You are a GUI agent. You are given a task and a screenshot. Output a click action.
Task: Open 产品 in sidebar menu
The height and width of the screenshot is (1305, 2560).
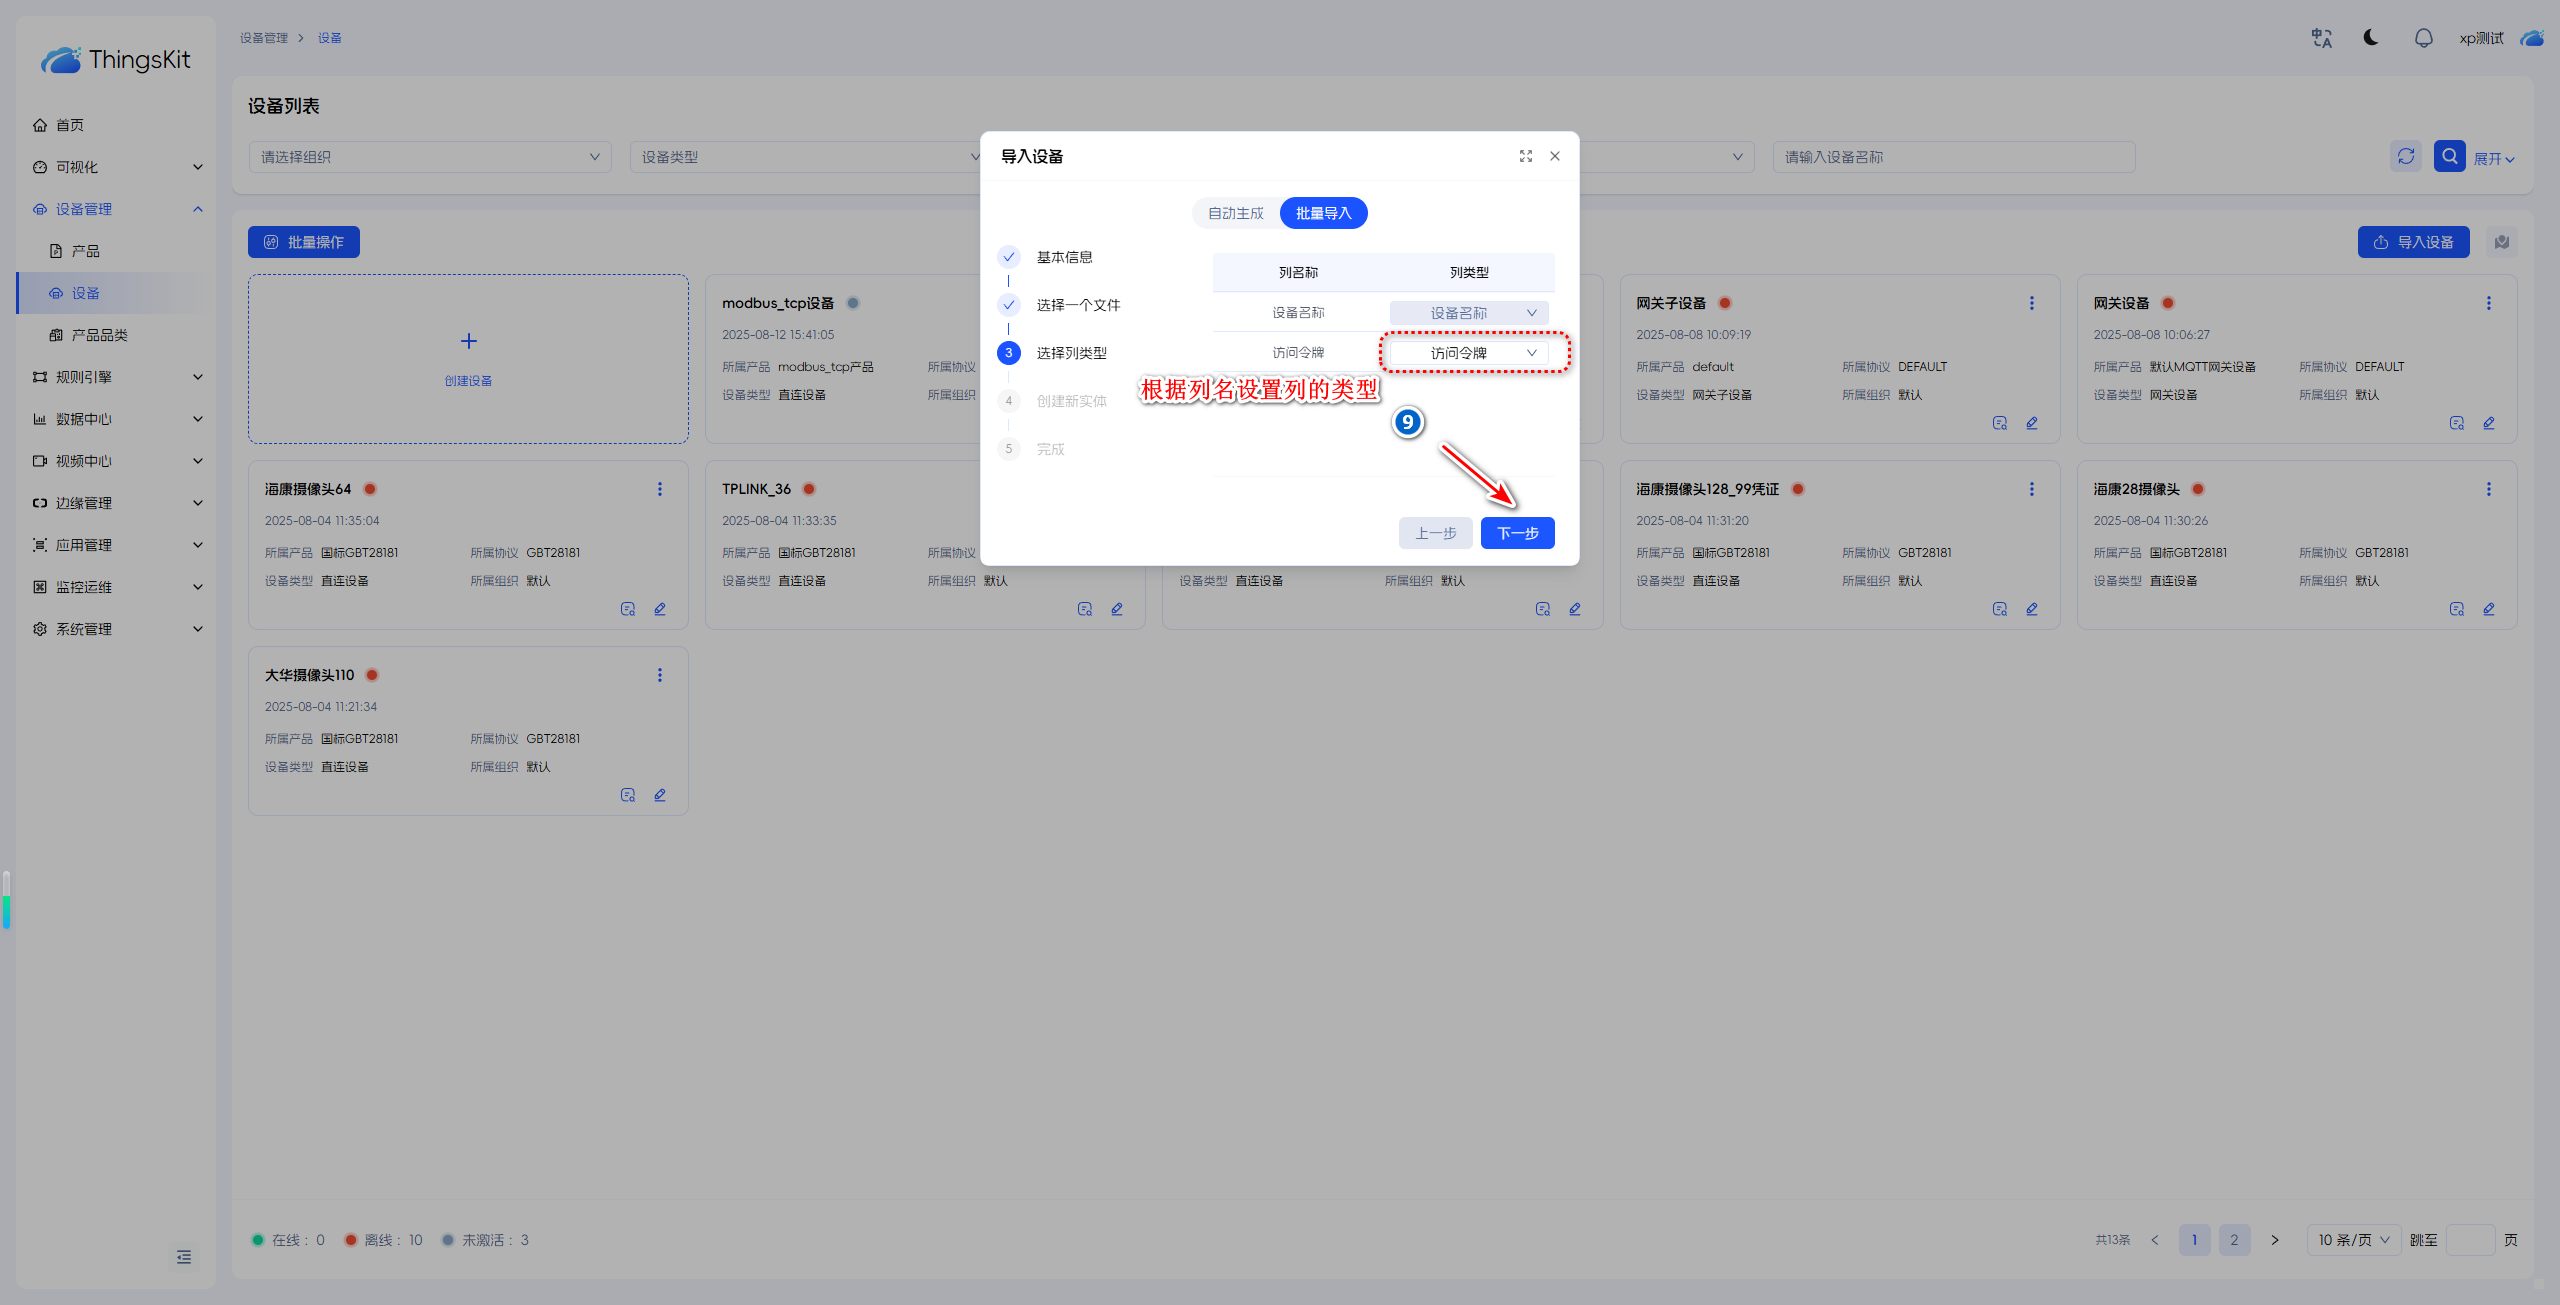point(86,251)
